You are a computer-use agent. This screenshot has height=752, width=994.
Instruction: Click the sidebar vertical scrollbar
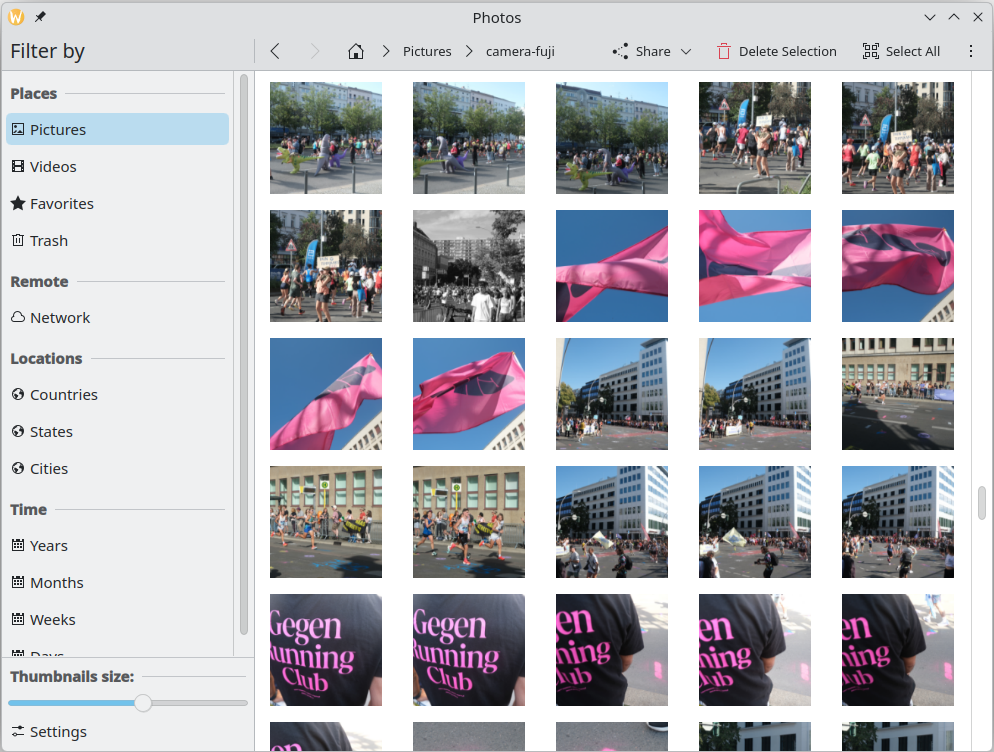pos(243,355)
